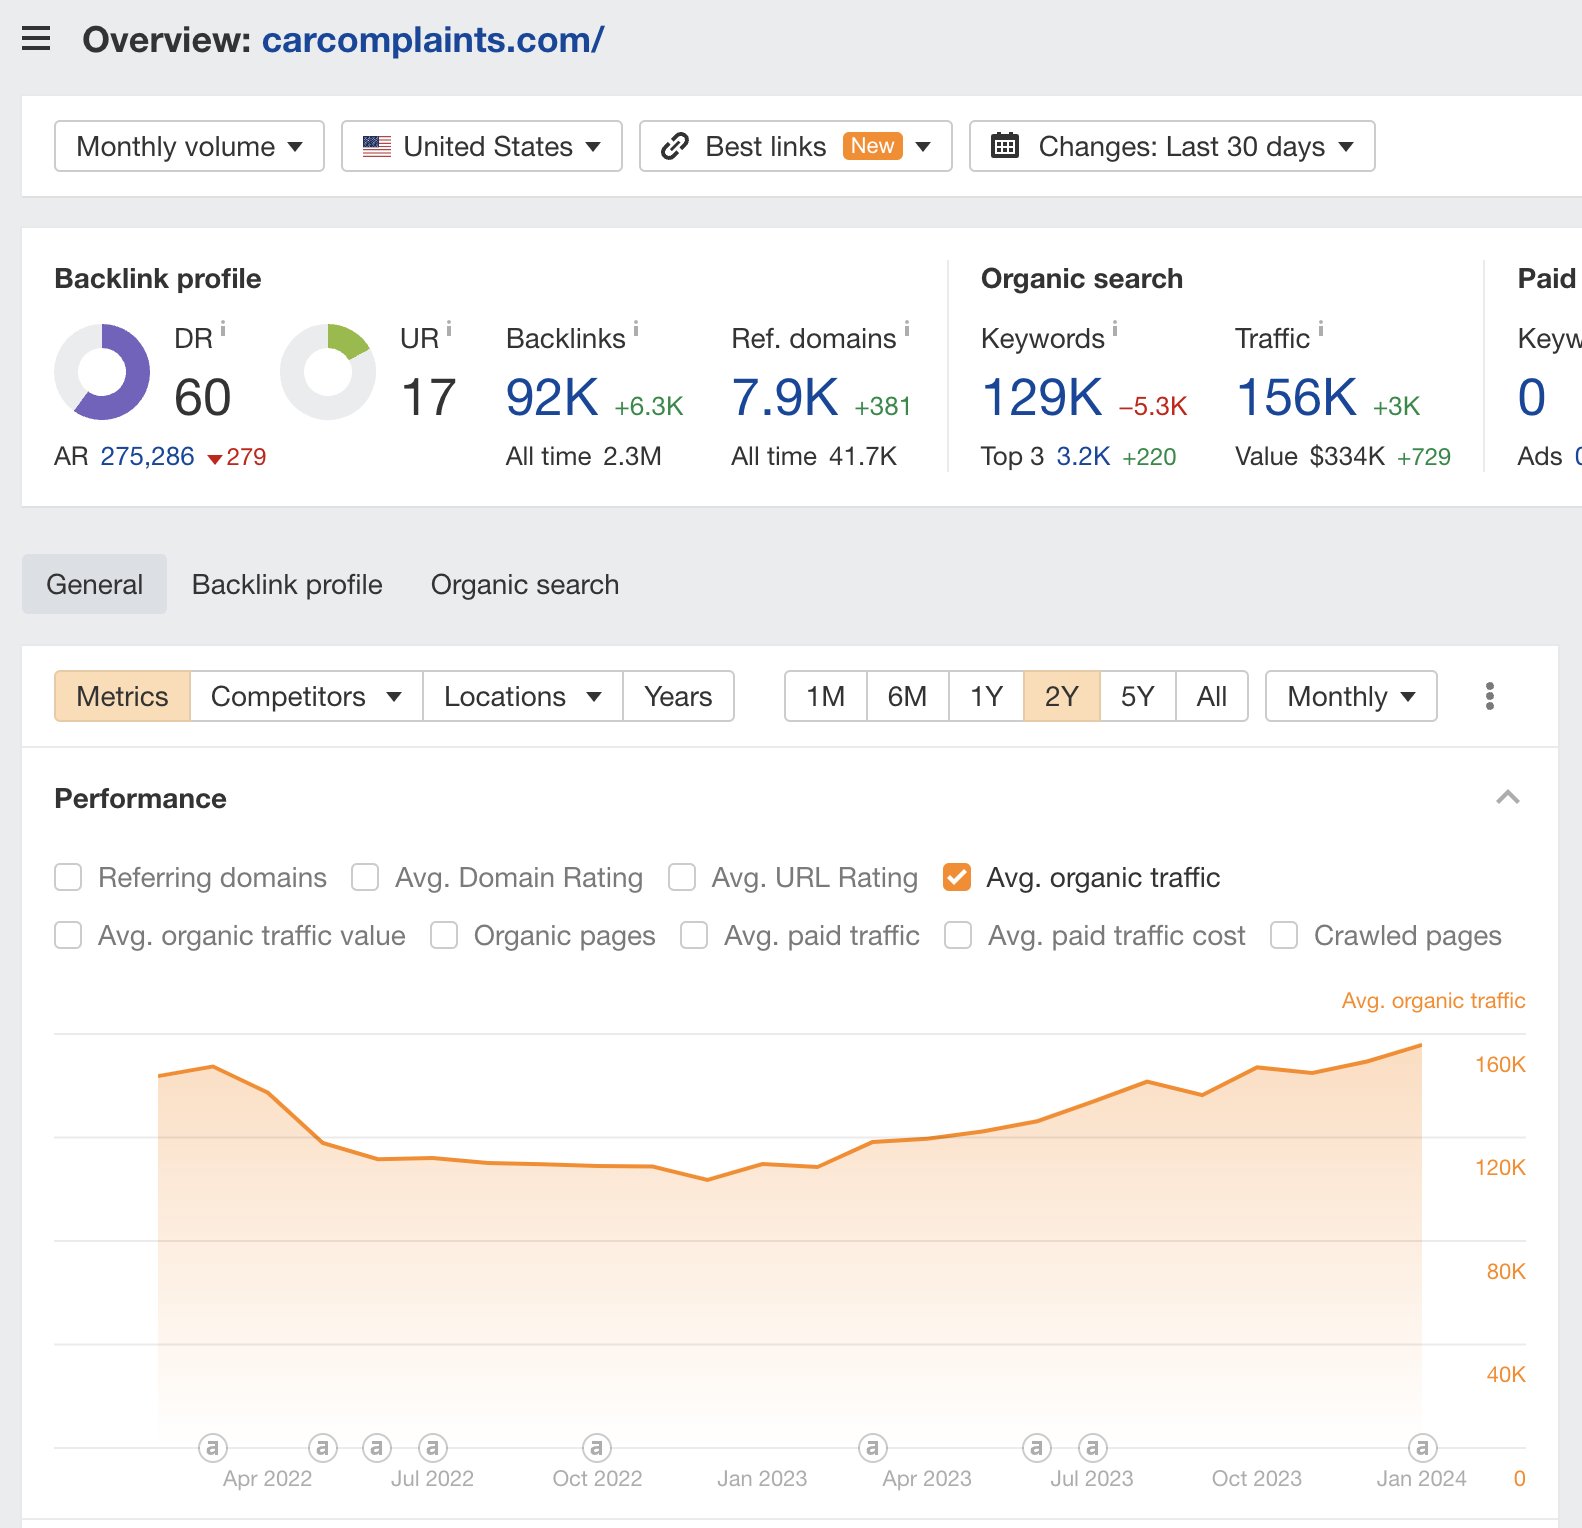Select the Metrics tab
Viewport: 1582px width, 1528px height.
pos(122,696)
